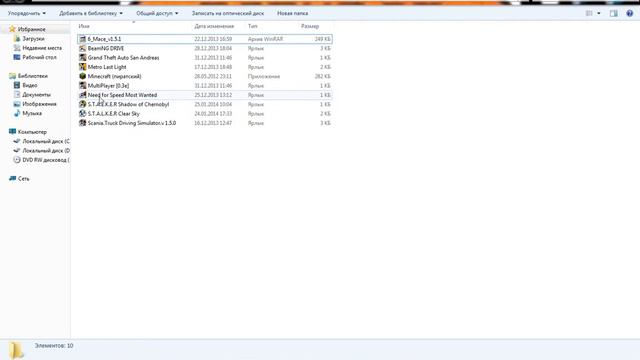Open DVD RW дисковод drive
This screenshot has width=640, height=360.
(x=46, y=160)
